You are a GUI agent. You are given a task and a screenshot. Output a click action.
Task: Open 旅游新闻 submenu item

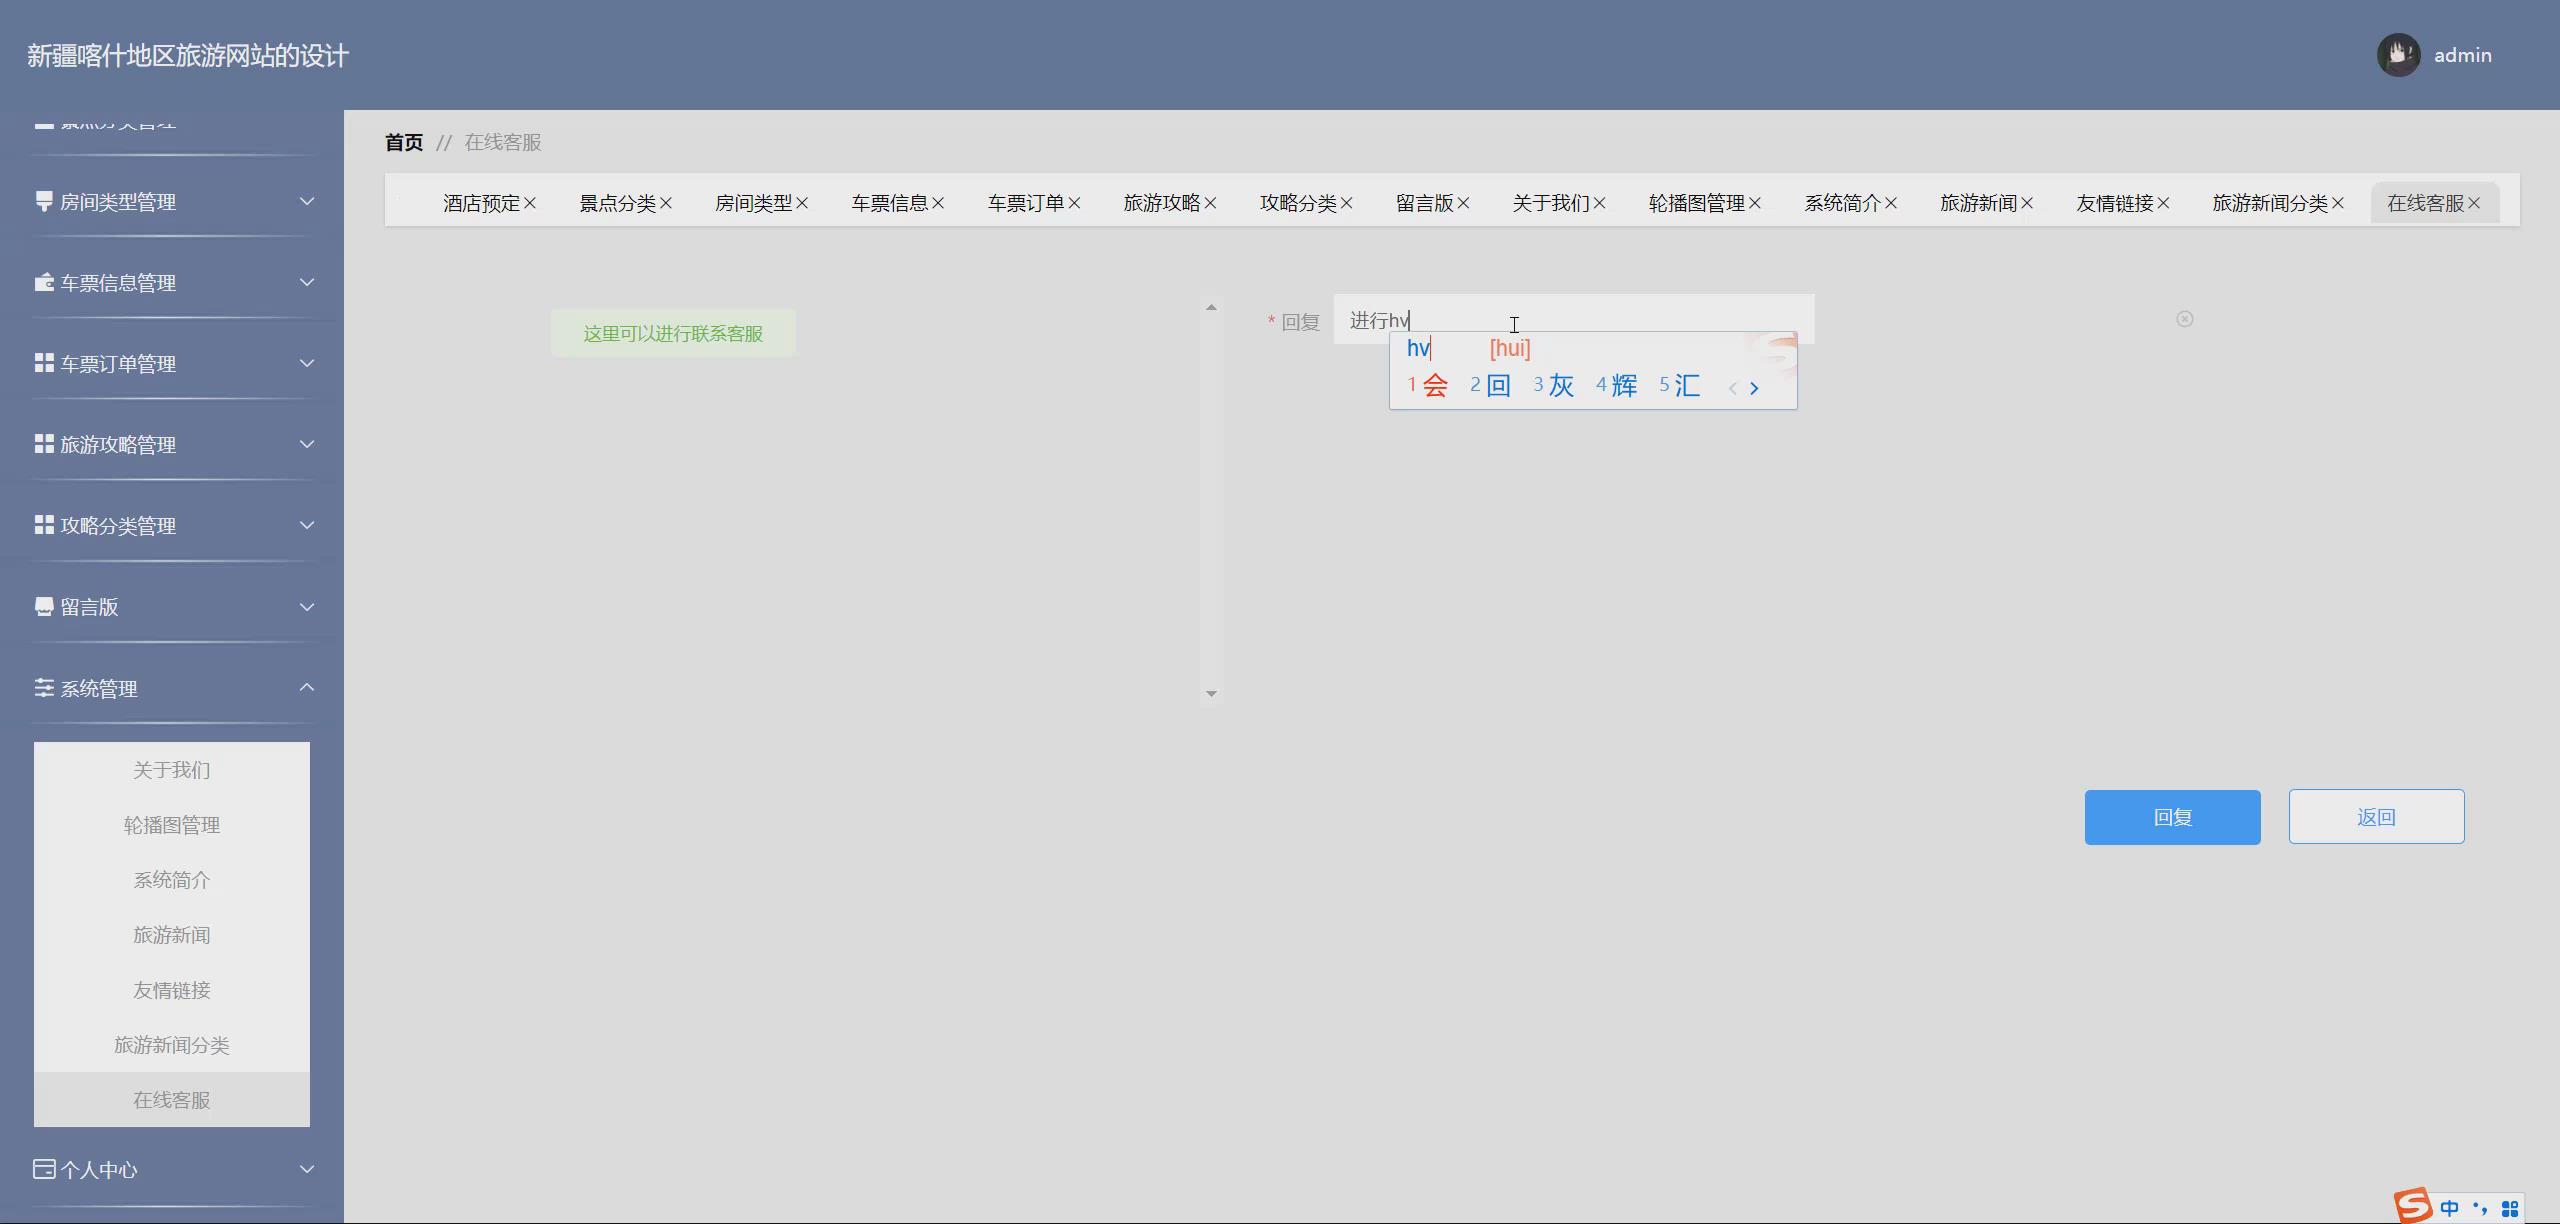(172, 935)
